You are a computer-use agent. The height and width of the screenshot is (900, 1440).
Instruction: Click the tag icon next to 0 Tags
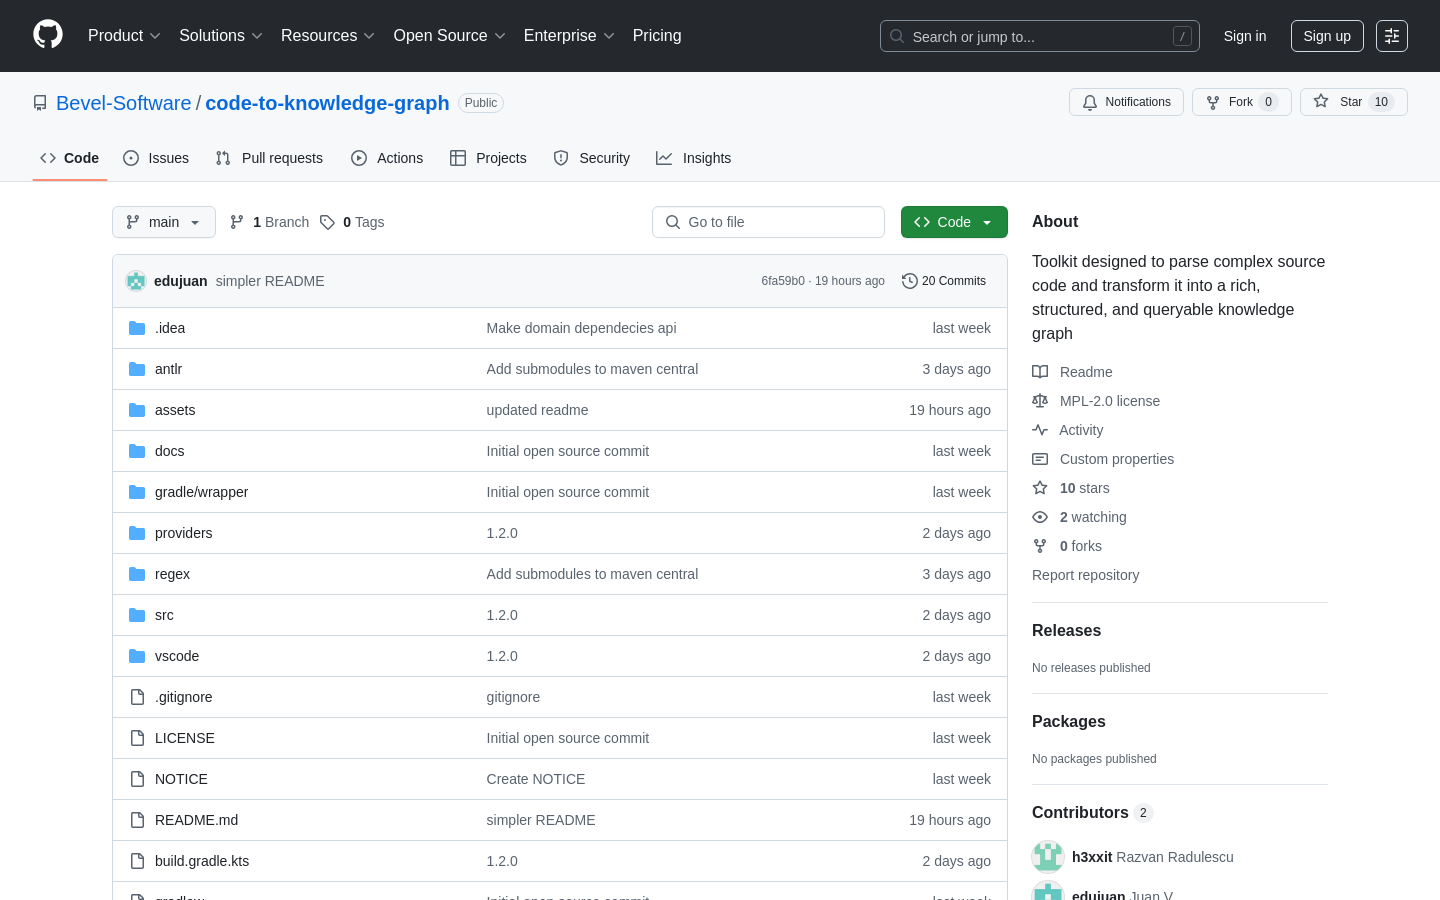pyautogui.click(x=327, y=222)
